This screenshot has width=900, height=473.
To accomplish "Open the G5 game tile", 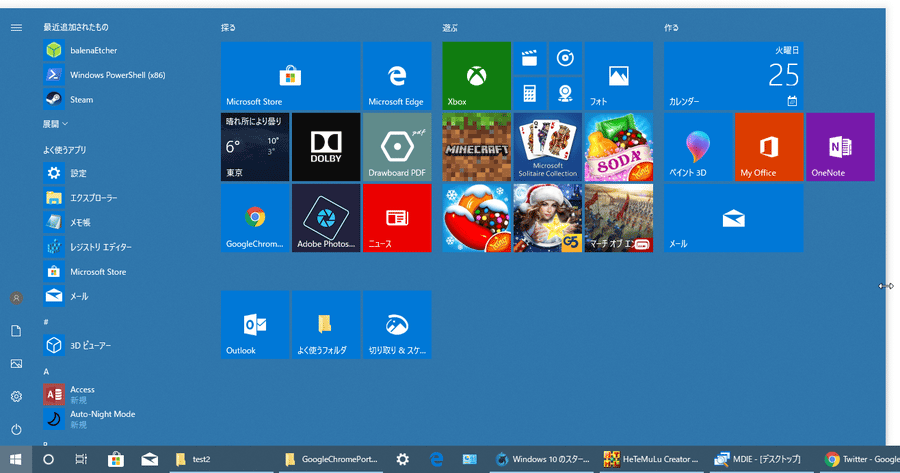I will click(548, 218).
